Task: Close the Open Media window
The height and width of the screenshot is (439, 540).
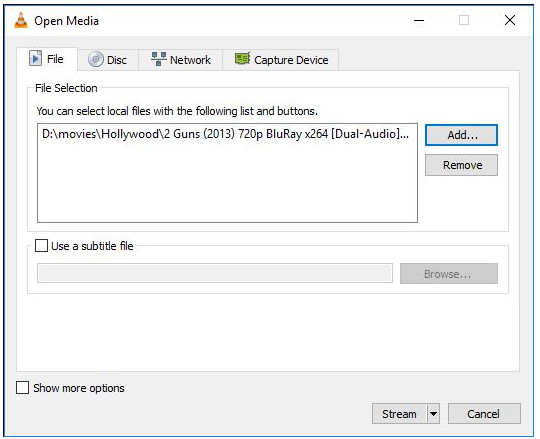Action: click(x=510, y=20)
